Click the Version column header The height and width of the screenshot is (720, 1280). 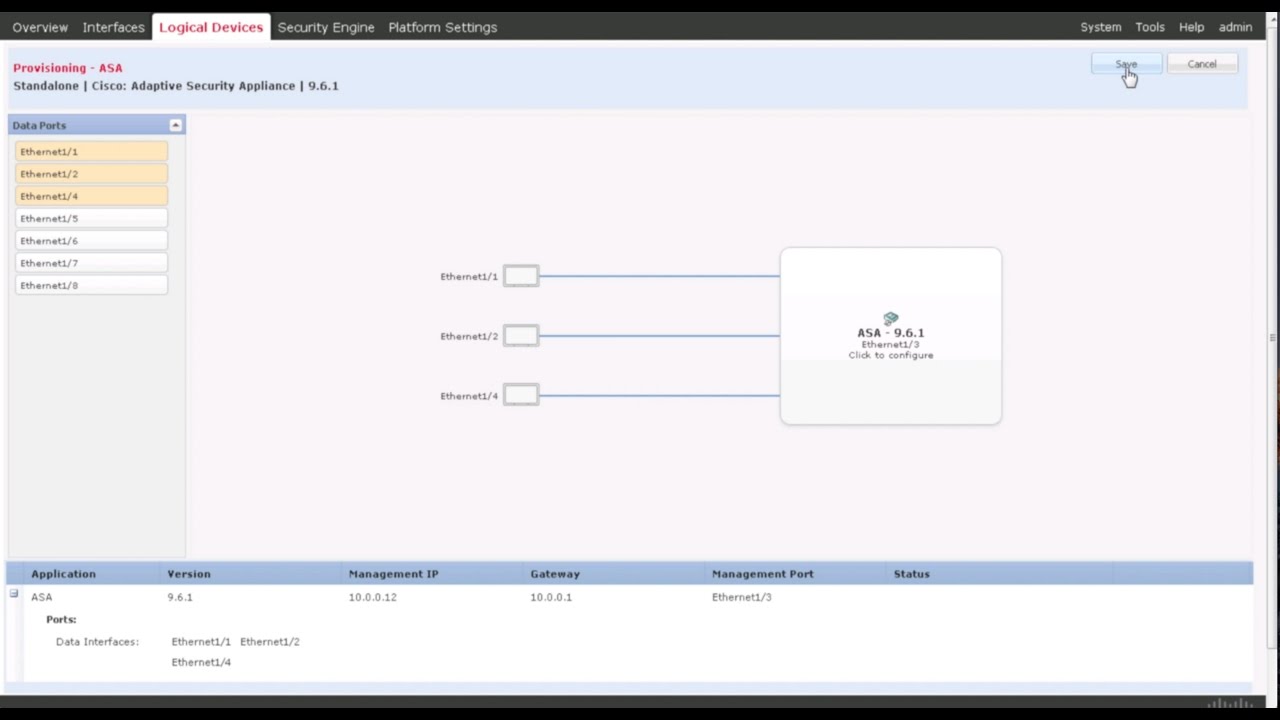(189, 574)
